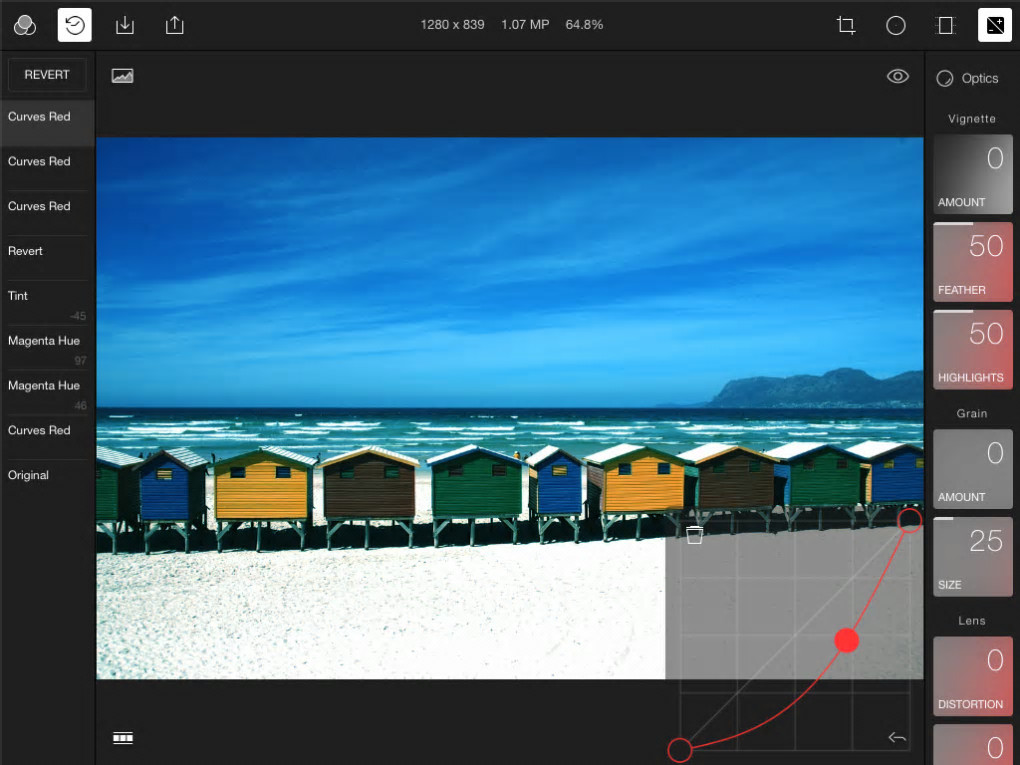Select the gradient filter tool
The image size is (1020, 765).
click(945, 25)
